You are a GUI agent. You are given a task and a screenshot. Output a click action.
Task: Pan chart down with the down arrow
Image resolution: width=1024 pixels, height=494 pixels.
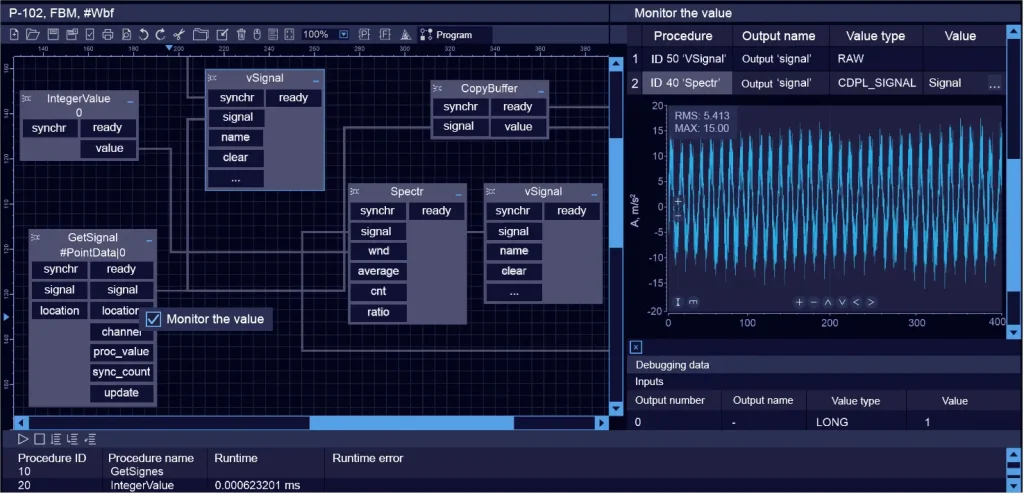(842, 303)
